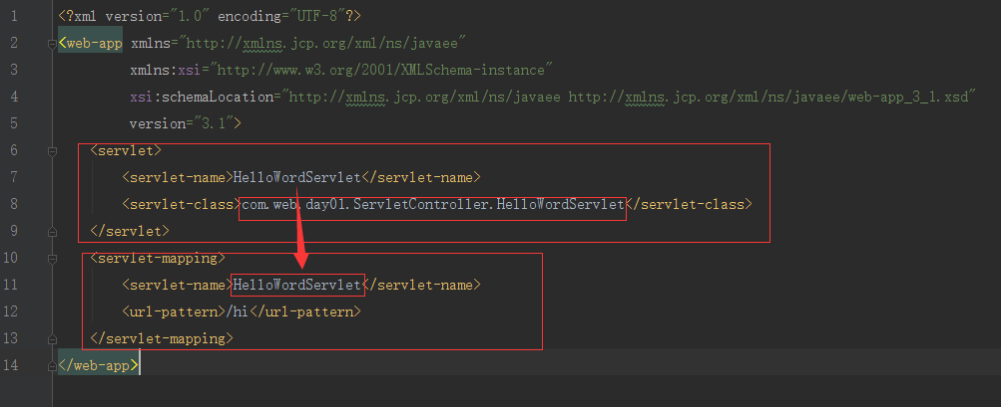Collapse the web-app fold marker on line 2

point(52,44)
